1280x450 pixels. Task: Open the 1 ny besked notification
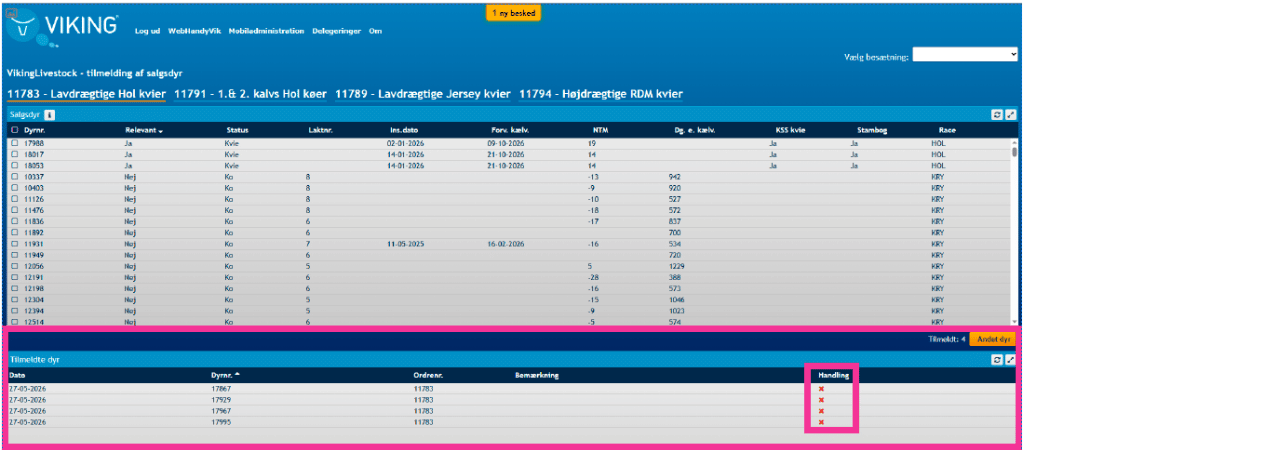point(513,13)
